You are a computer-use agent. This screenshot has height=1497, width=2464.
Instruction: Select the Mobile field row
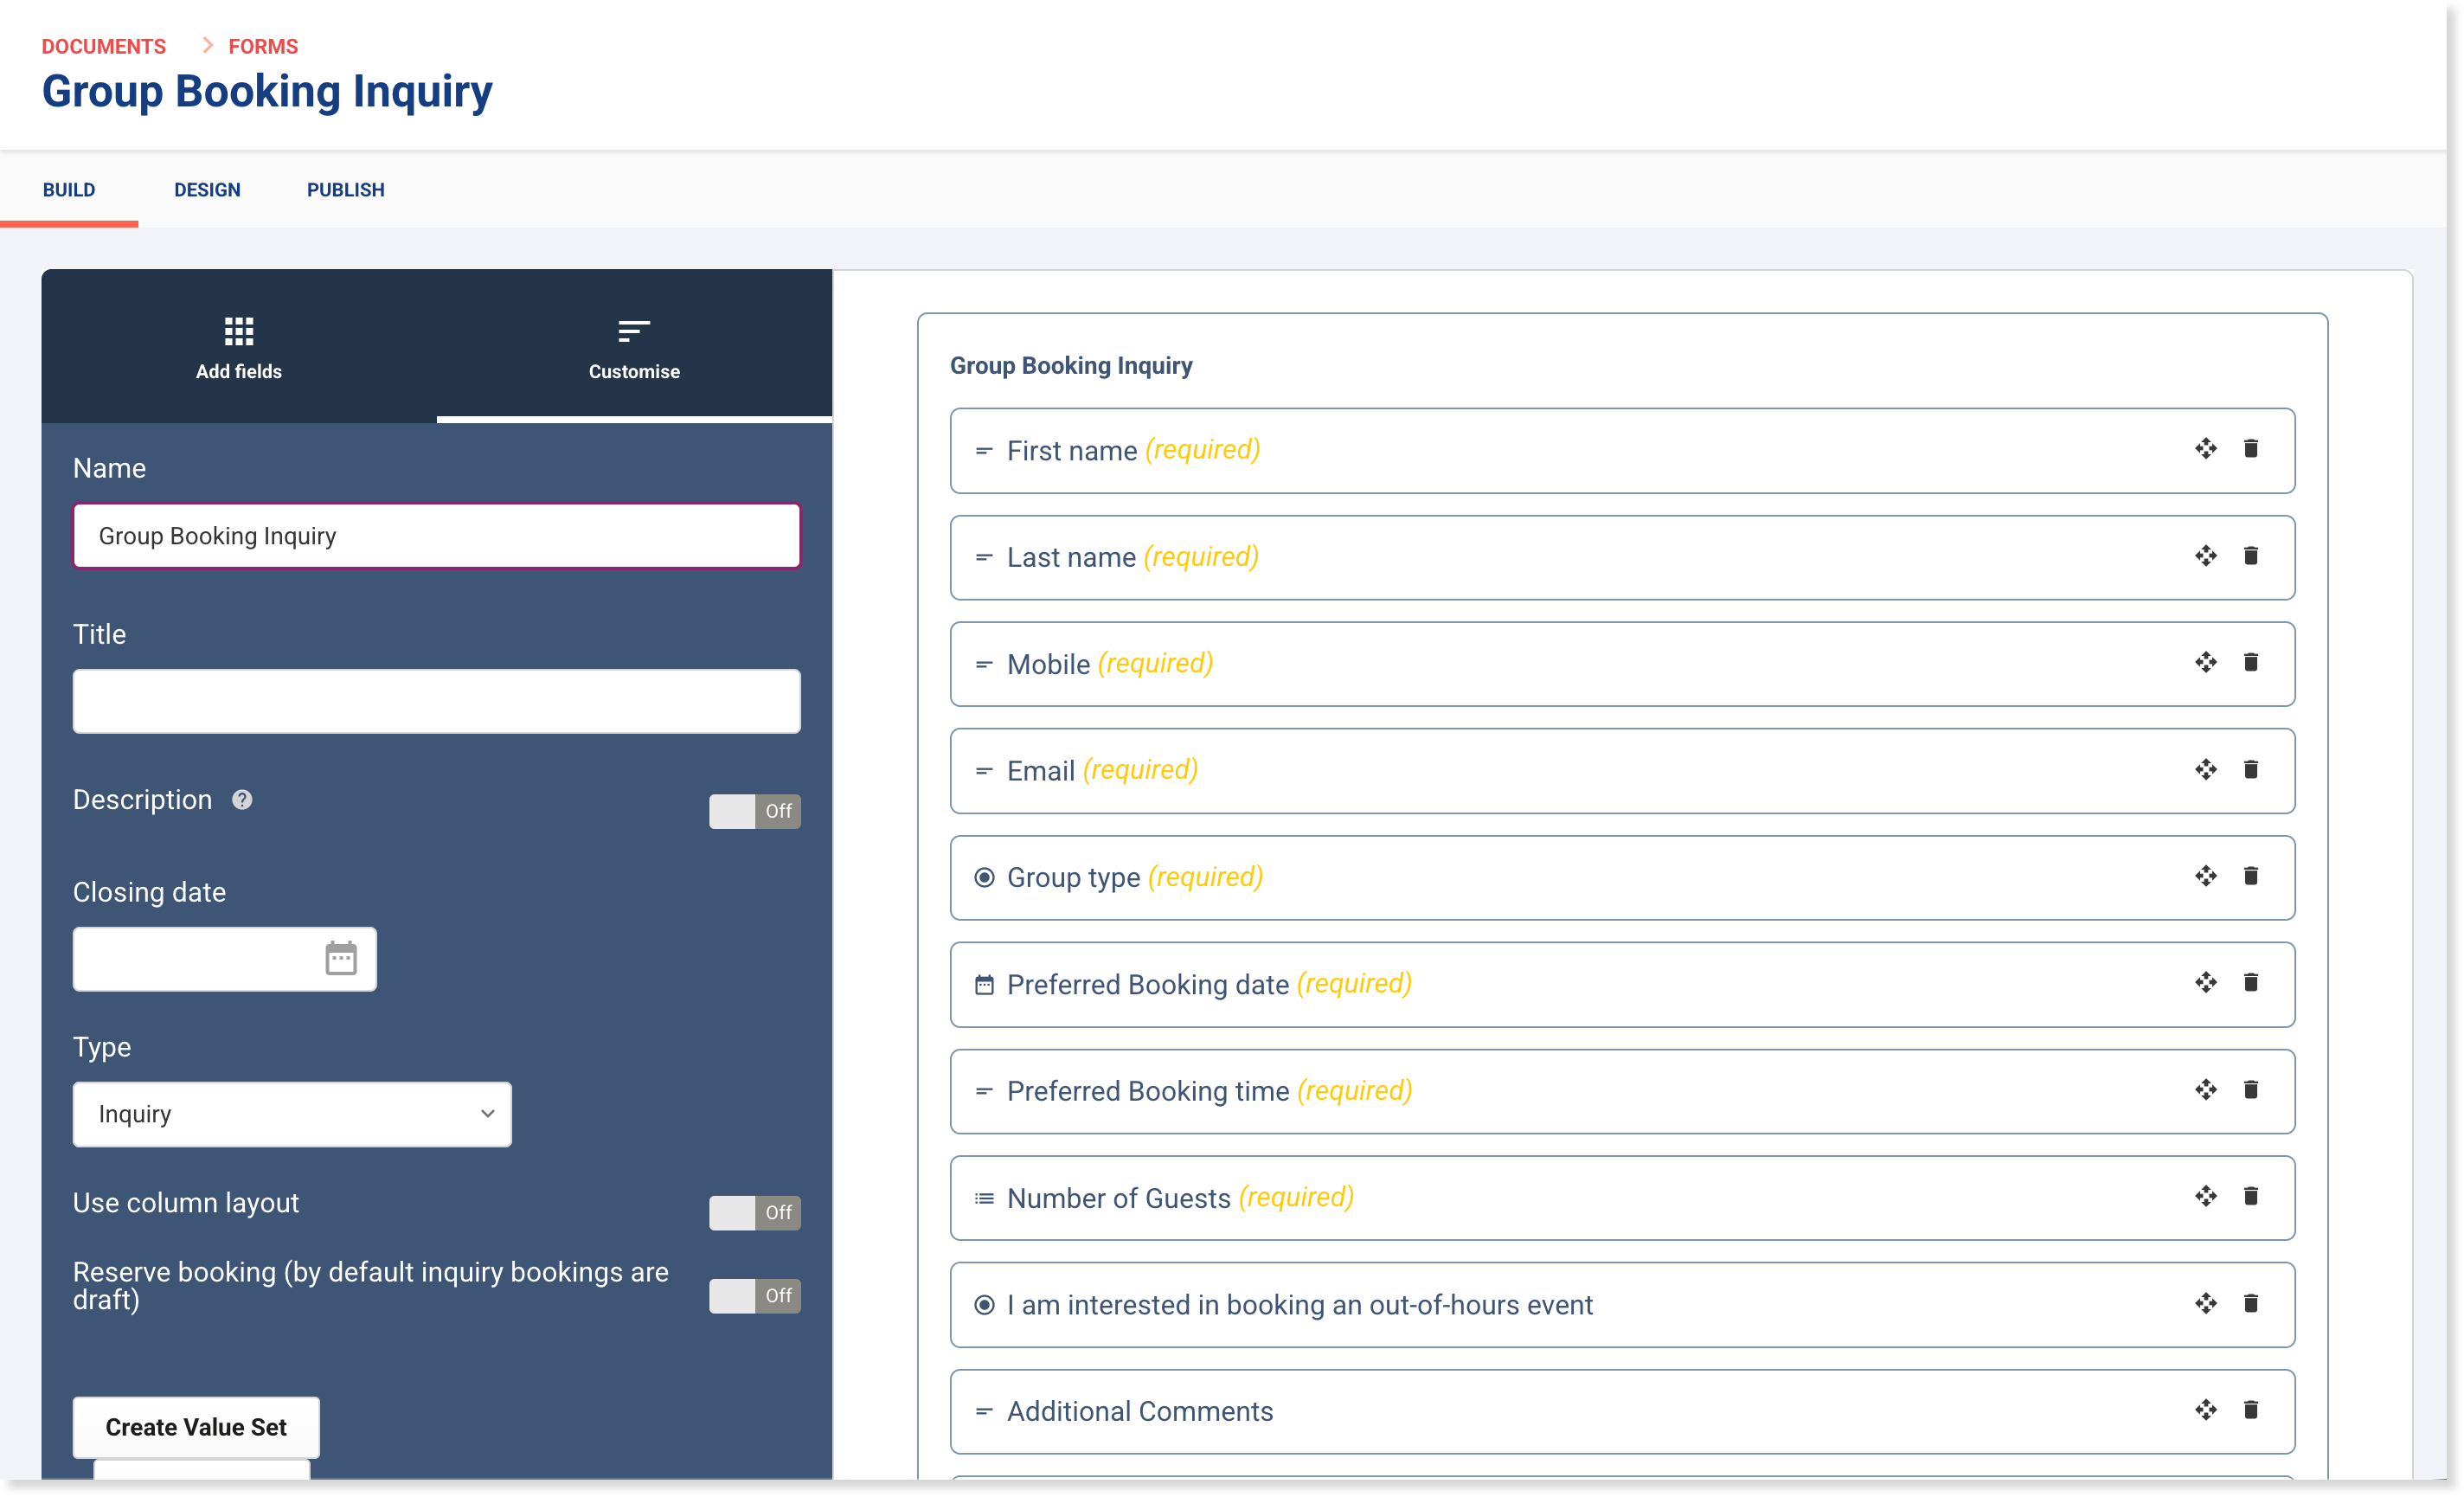tap(1622, 664)
